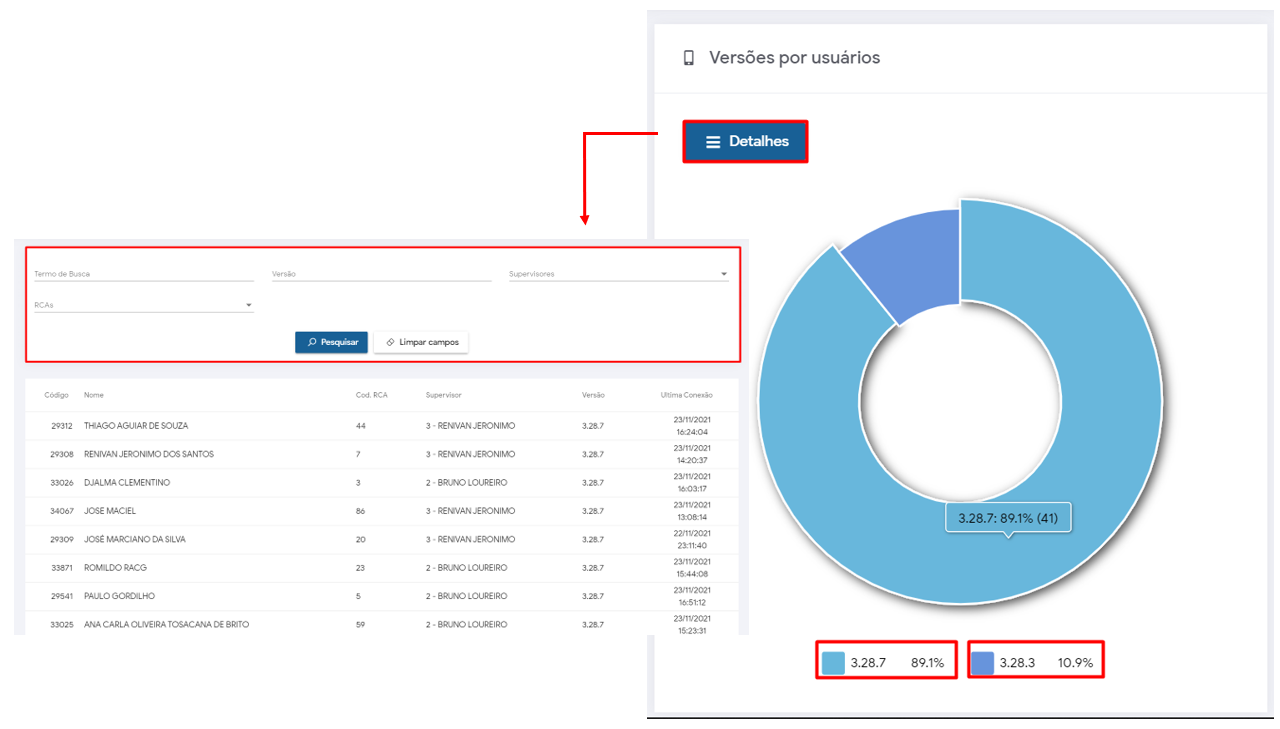Click the hamburger icon in Detalhes button
This screenshot has height=729, width=1280.
click(713, 142)
